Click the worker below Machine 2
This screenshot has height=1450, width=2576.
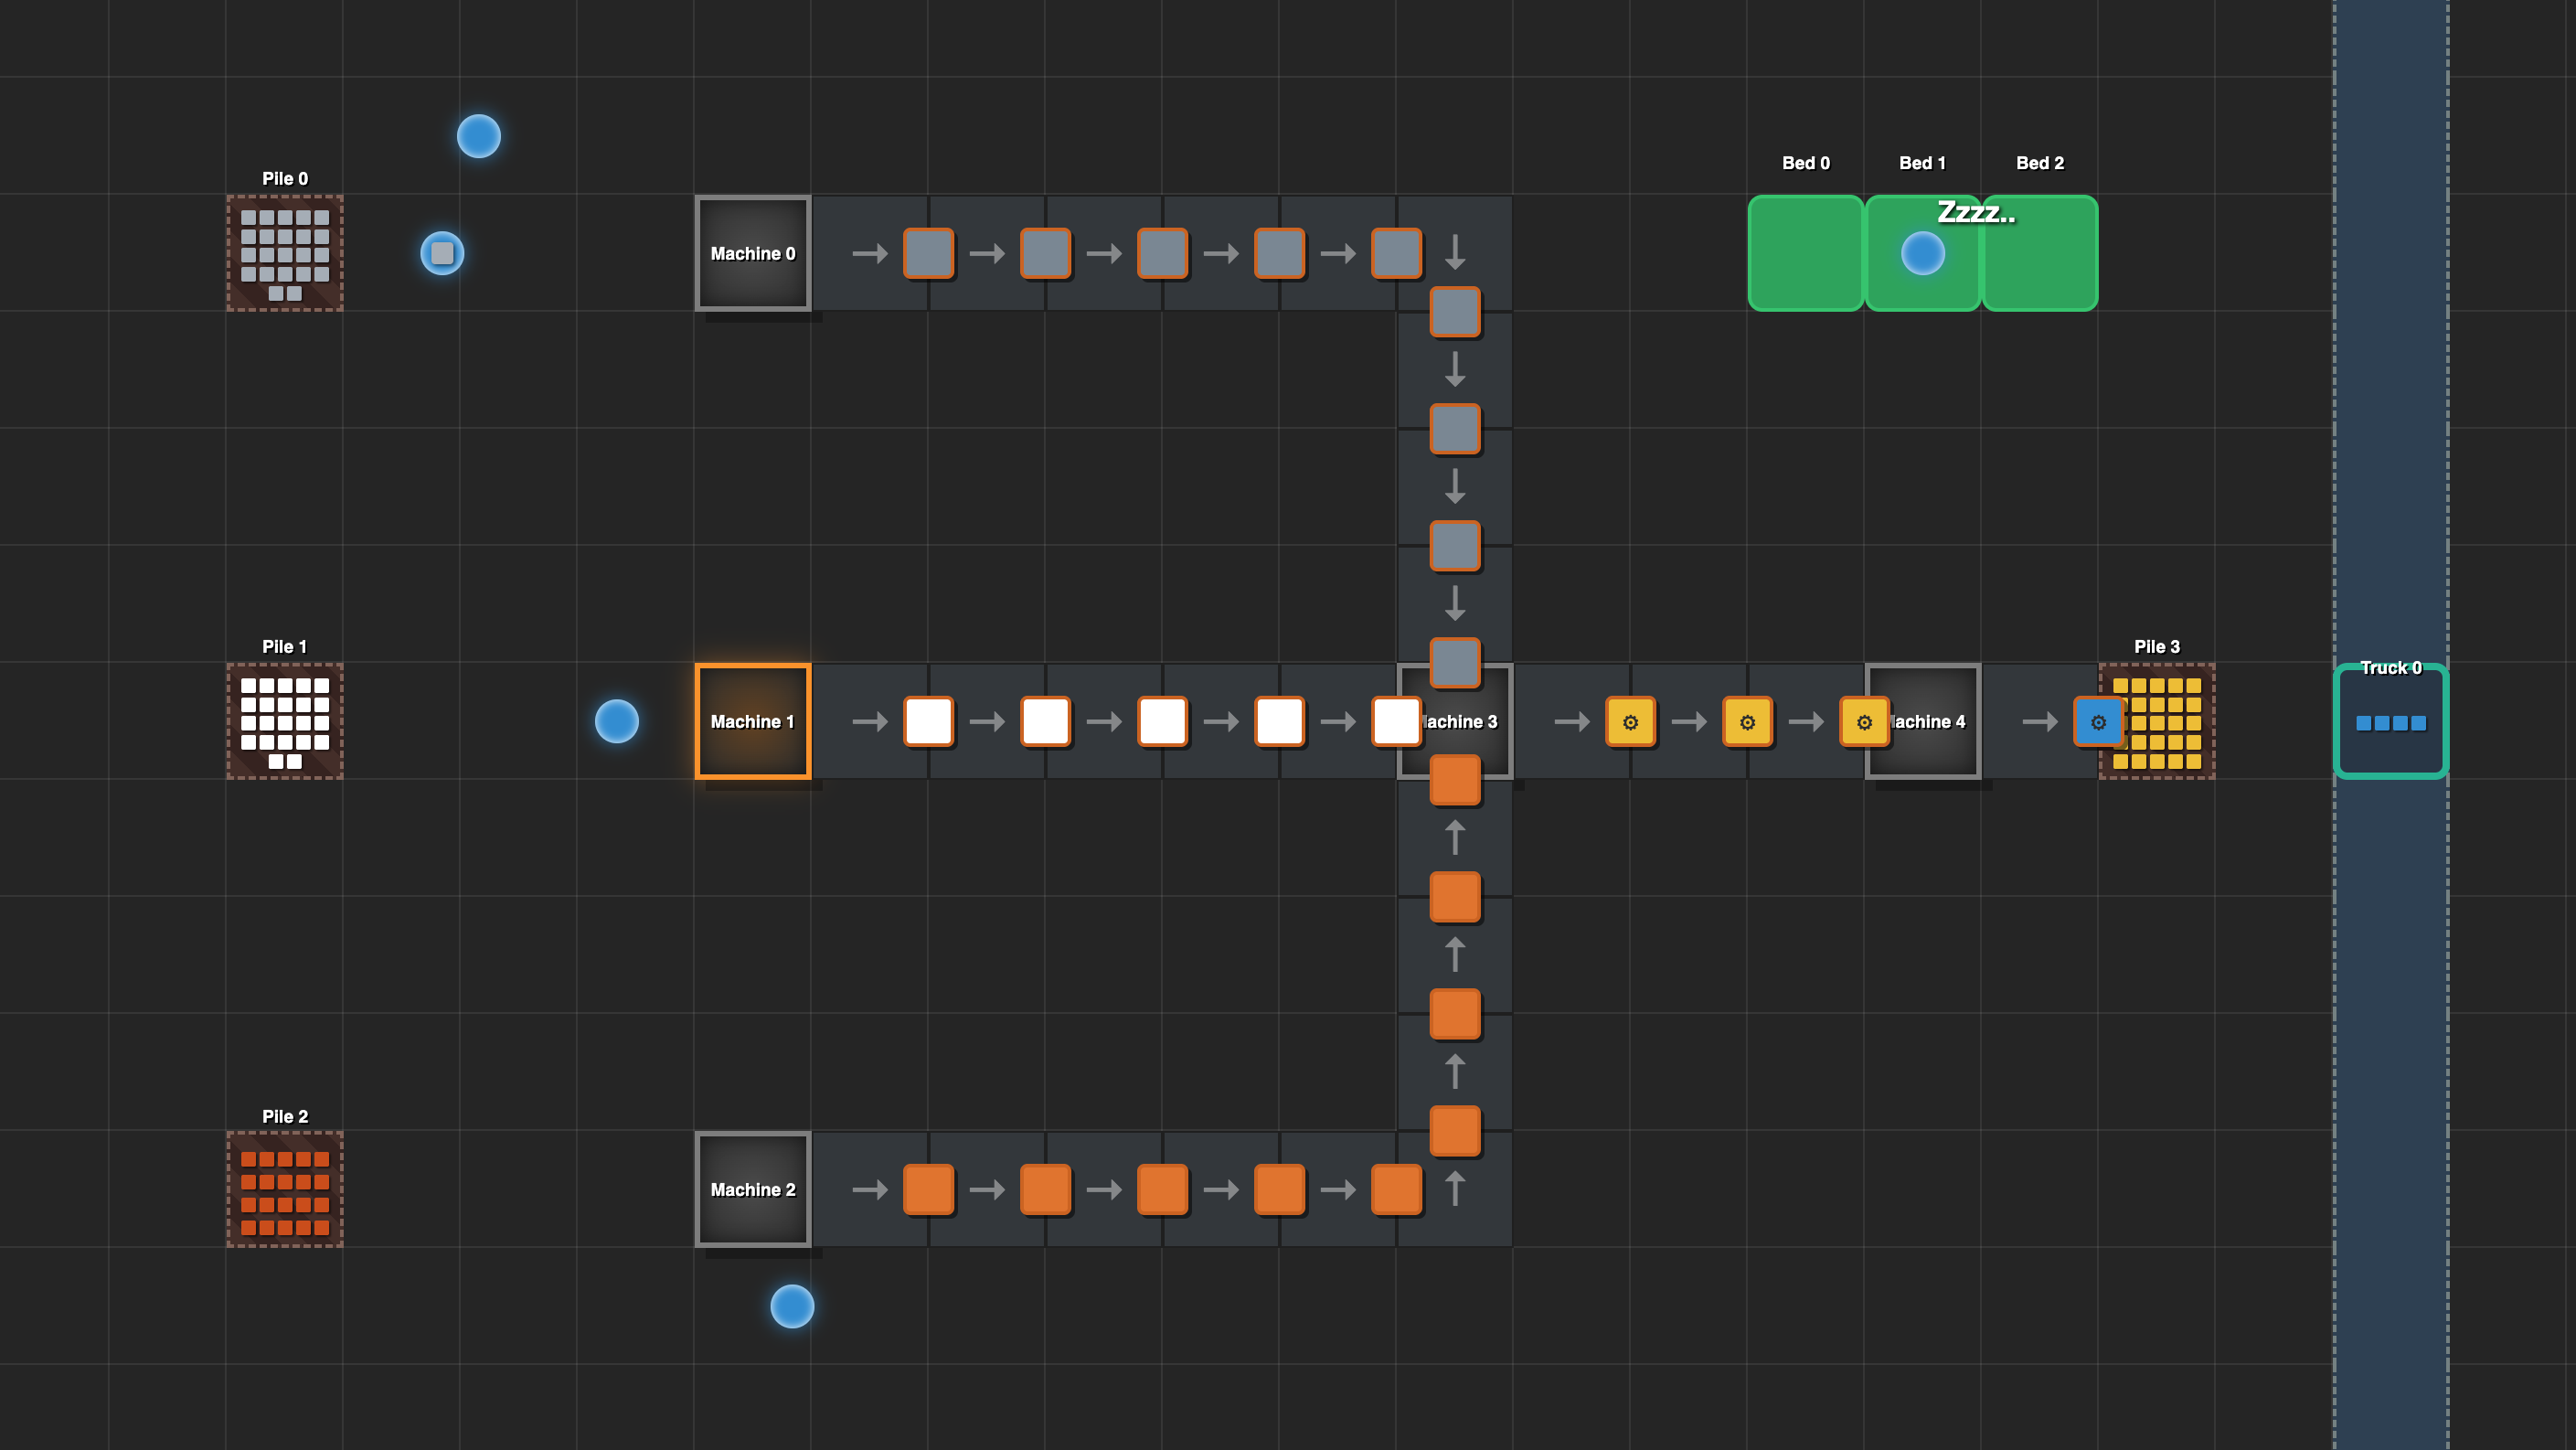coord(792,1306)
